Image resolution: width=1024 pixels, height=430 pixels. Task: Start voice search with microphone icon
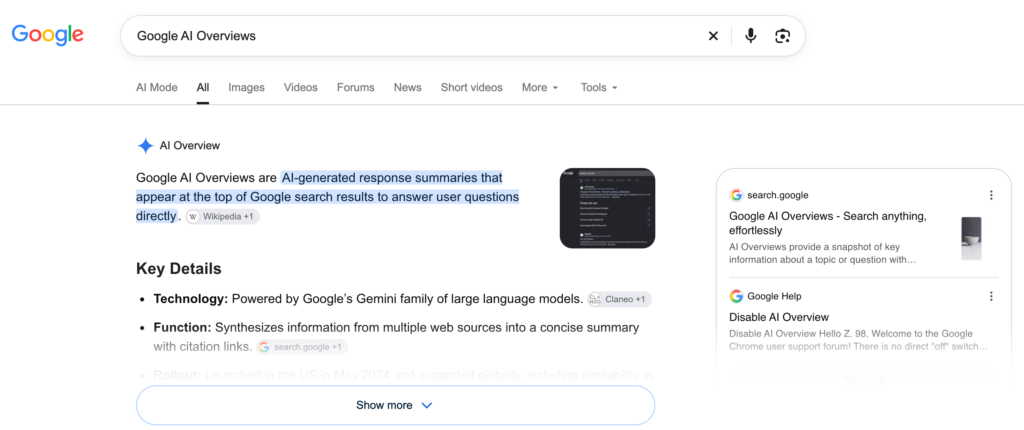point(750,36)
